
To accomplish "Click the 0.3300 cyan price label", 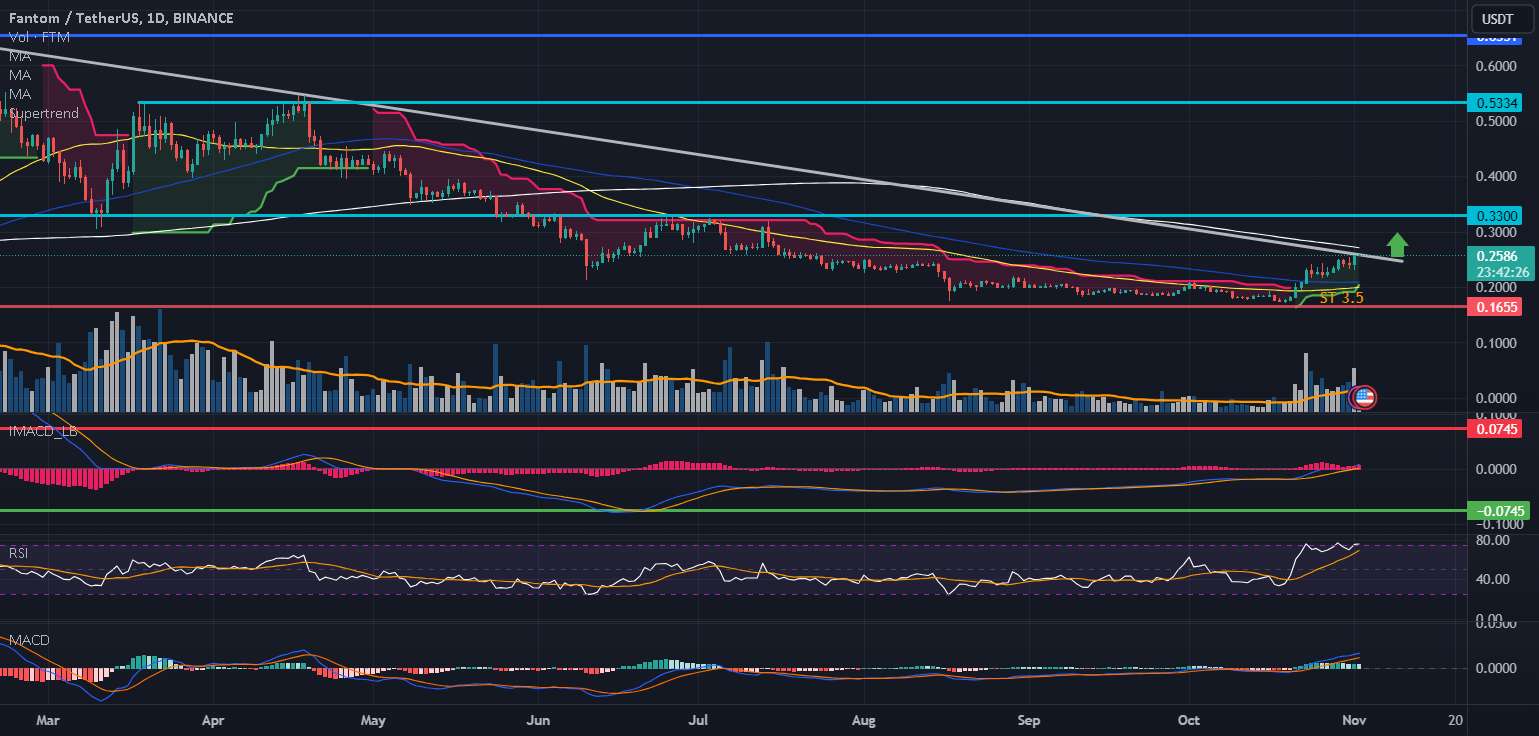I will click(x=1497, y=215).
